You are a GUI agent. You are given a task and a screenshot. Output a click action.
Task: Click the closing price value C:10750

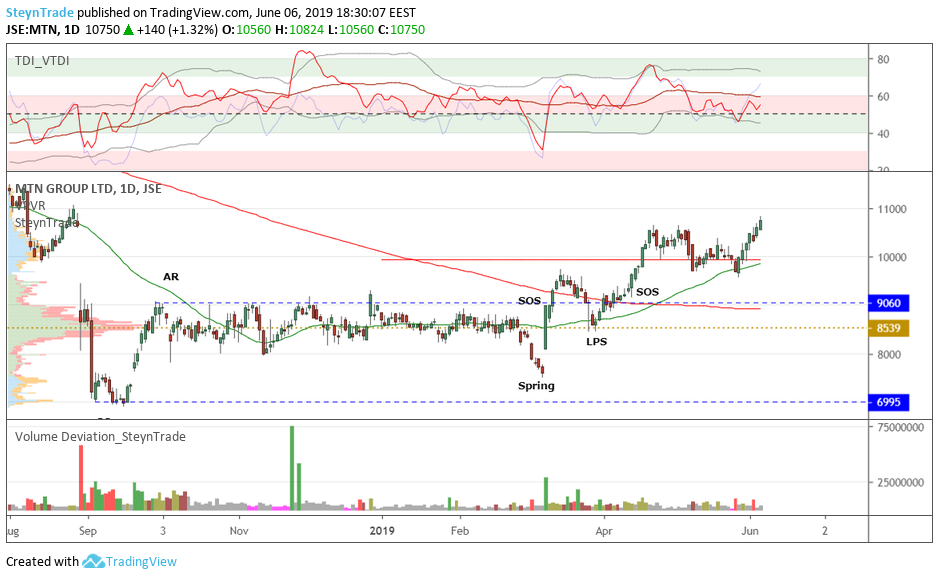pyautogui.click(x=402, y=30)
